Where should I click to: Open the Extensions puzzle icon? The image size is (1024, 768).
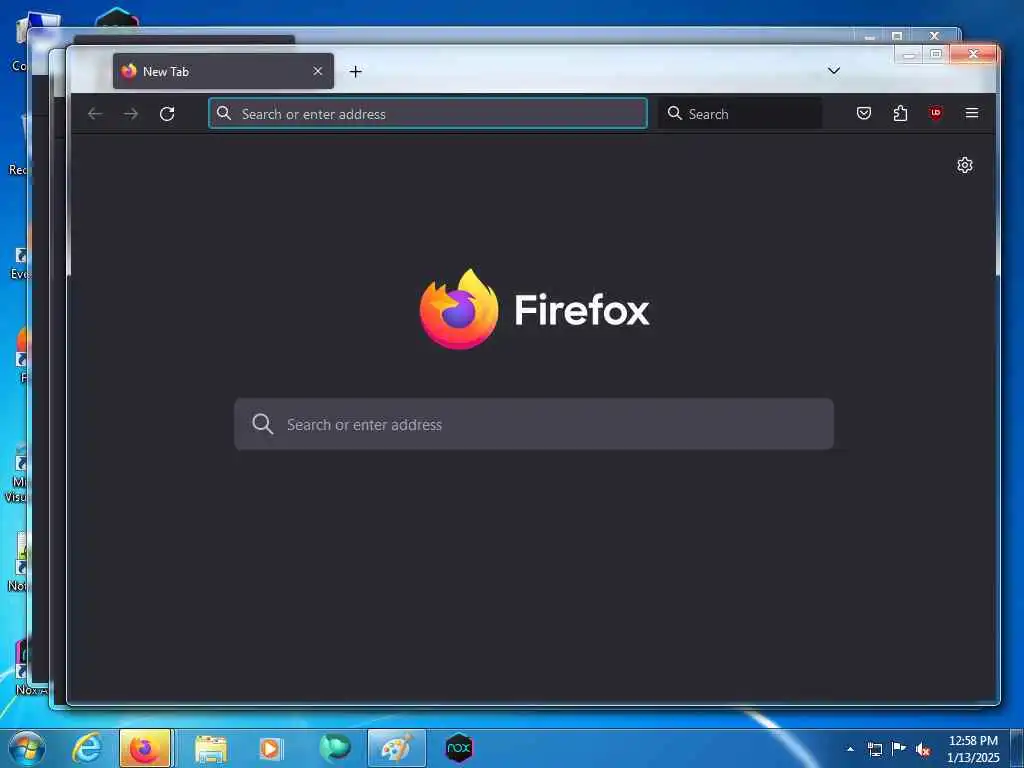(901, 114)
